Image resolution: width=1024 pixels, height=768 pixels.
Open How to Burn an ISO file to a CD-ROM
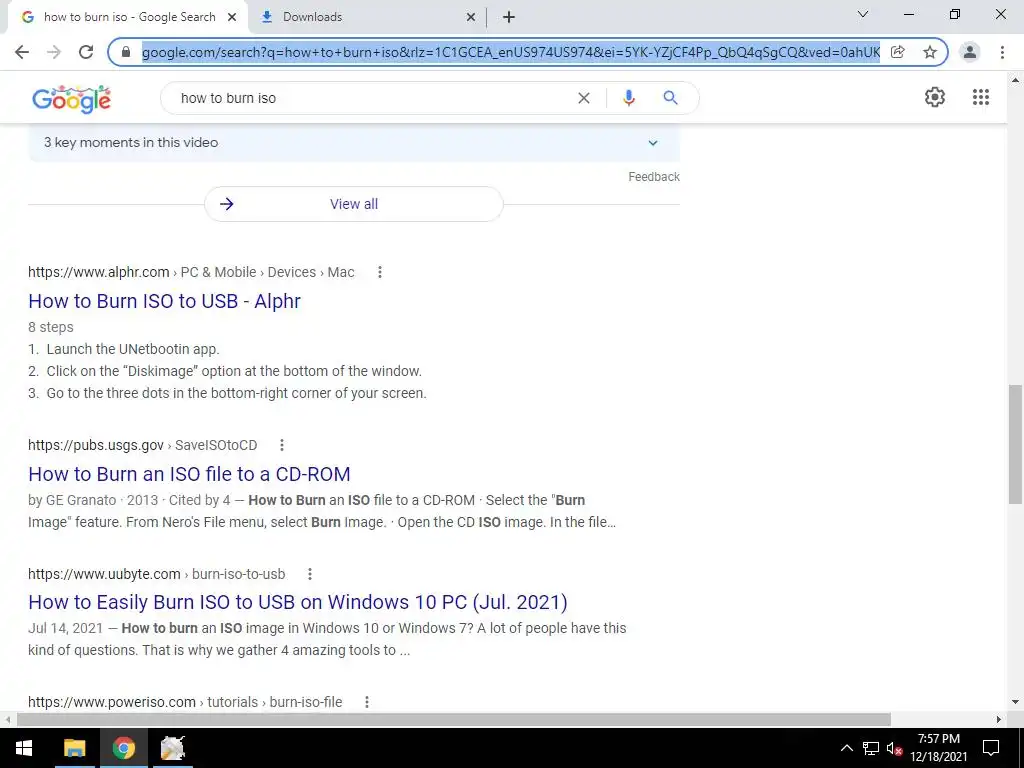coord(189,474)
